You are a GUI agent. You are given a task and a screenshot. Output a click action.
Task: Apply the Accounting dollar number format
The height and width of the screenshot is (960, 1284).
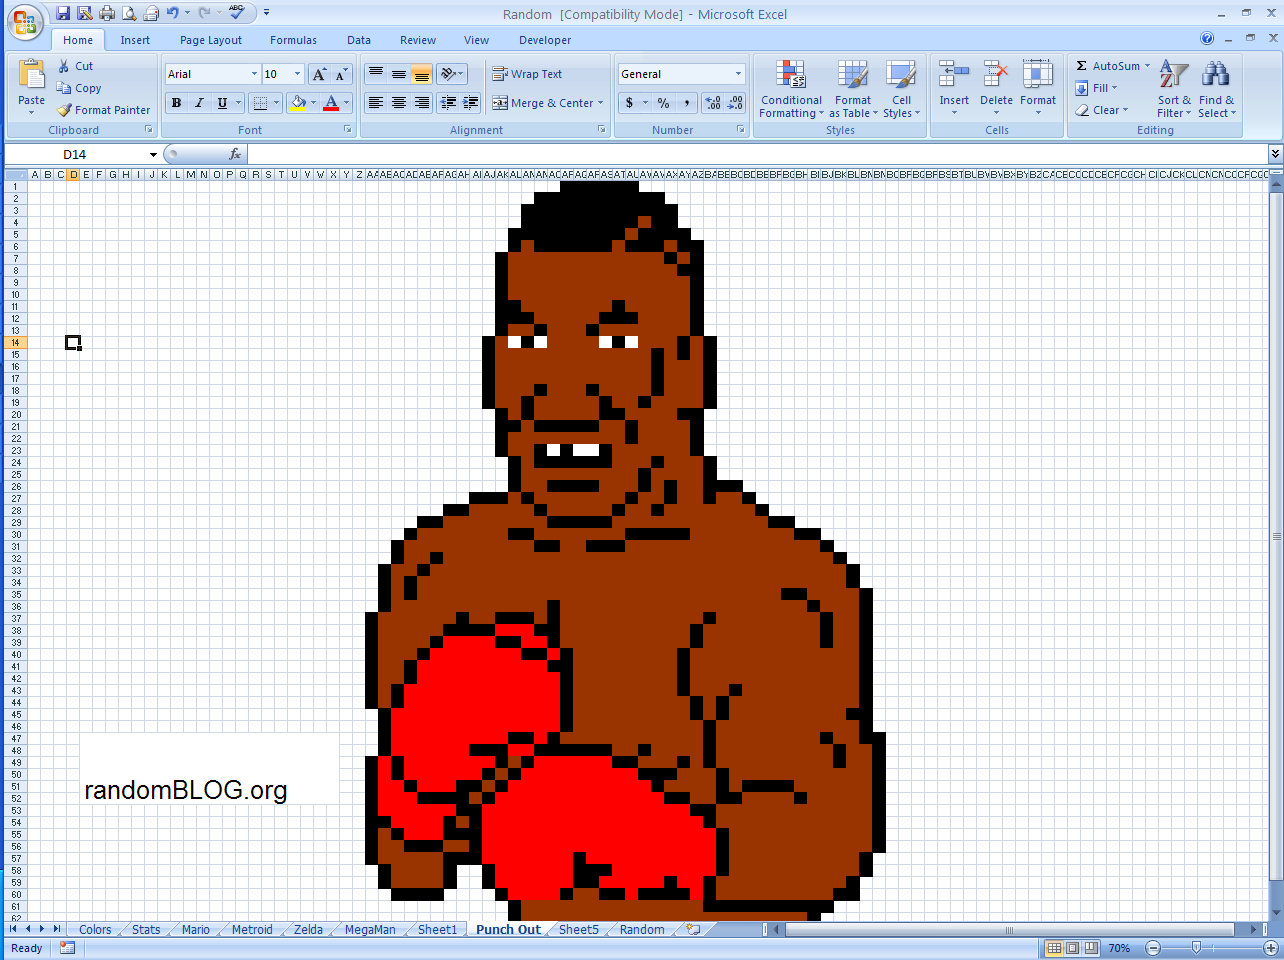(x=629, y=103)
